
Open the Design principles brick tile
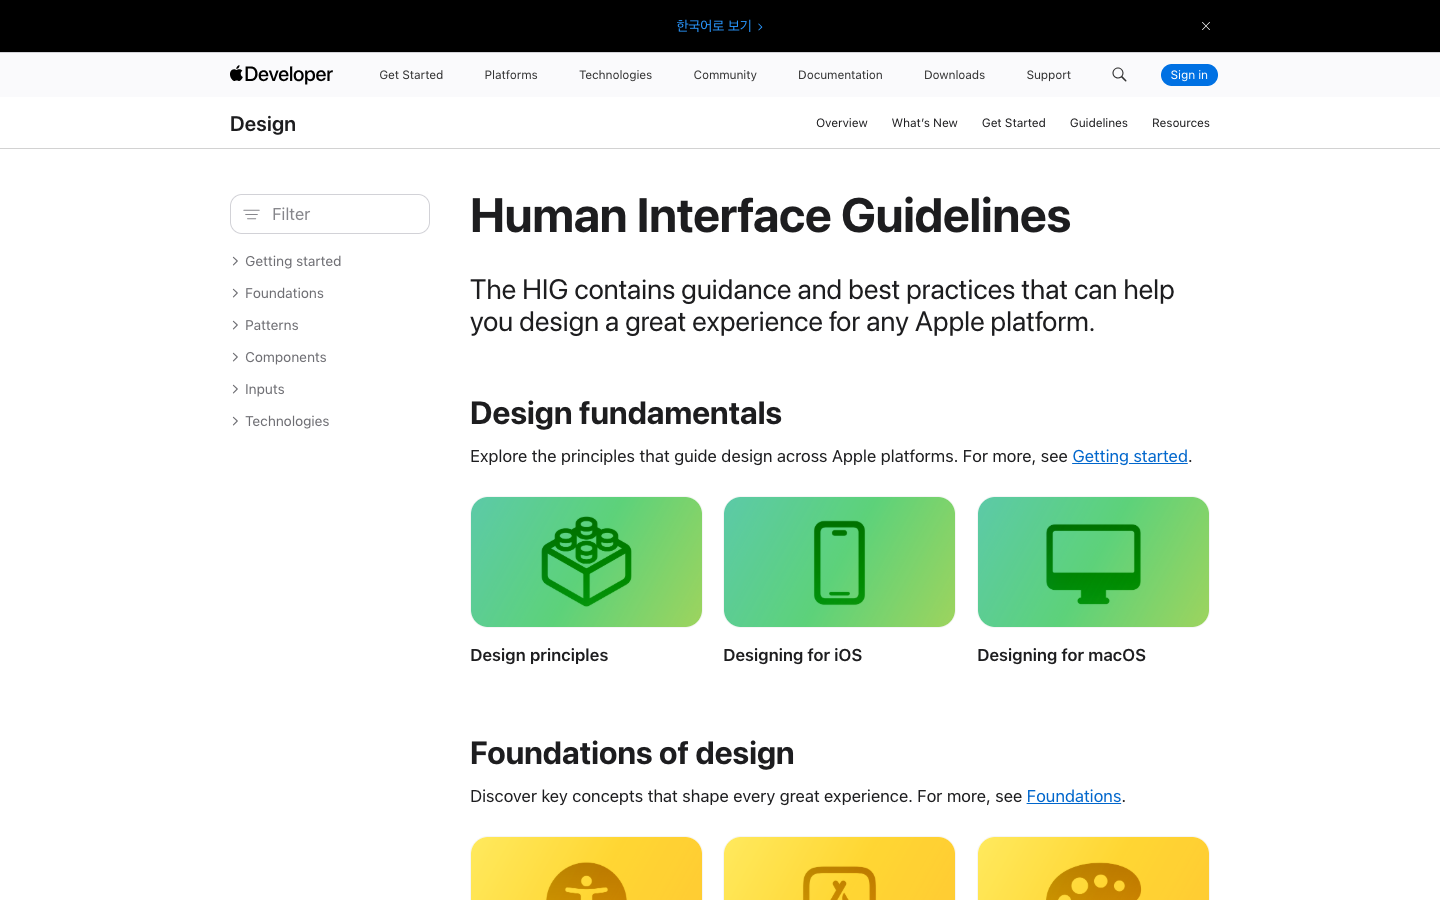pyautogui.click(x=586, y=562)
